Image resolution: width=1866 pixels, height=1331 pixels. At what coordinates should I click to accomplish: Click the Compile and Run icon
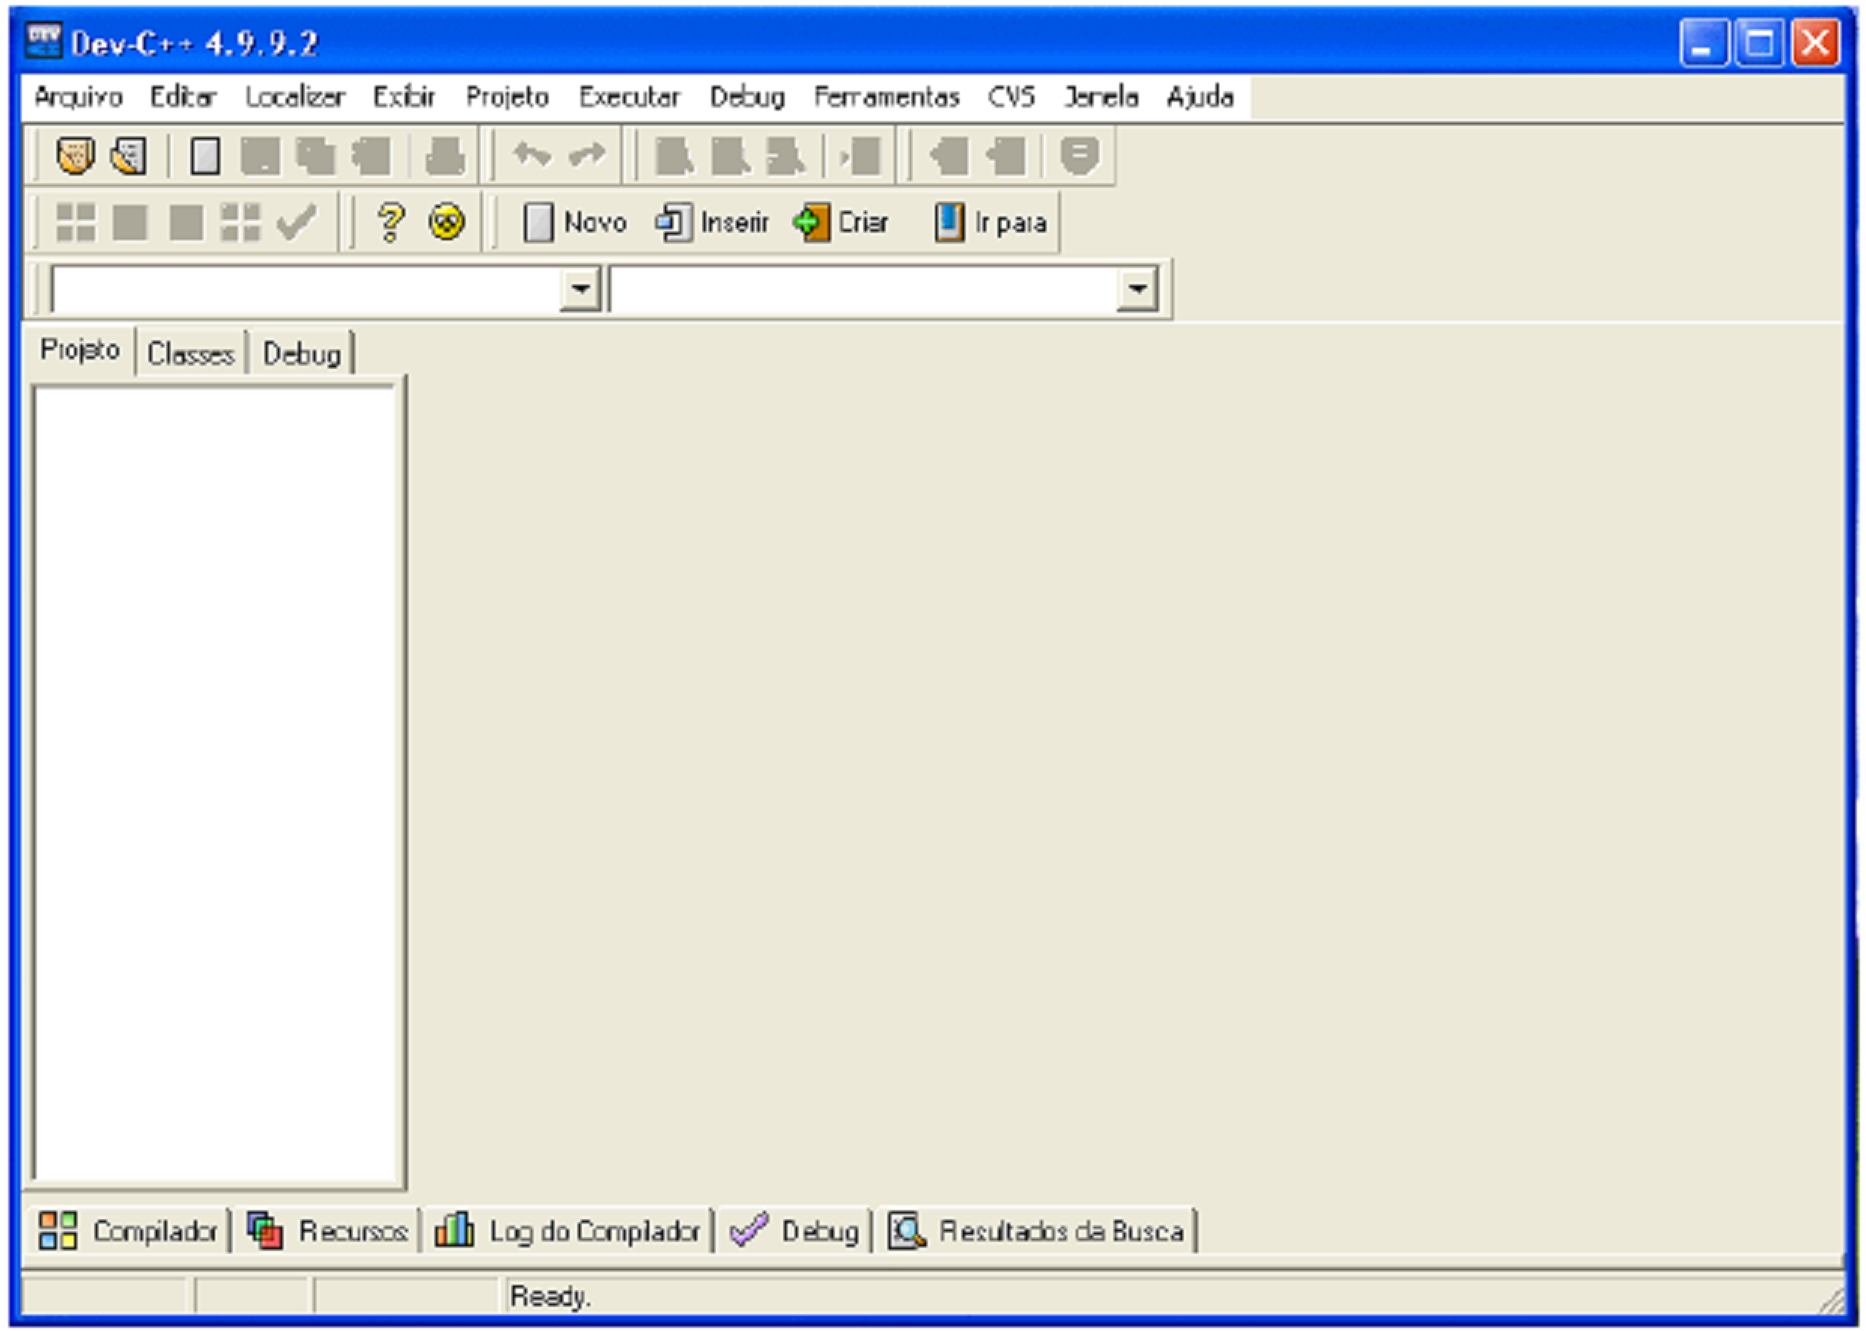[186, 222]
